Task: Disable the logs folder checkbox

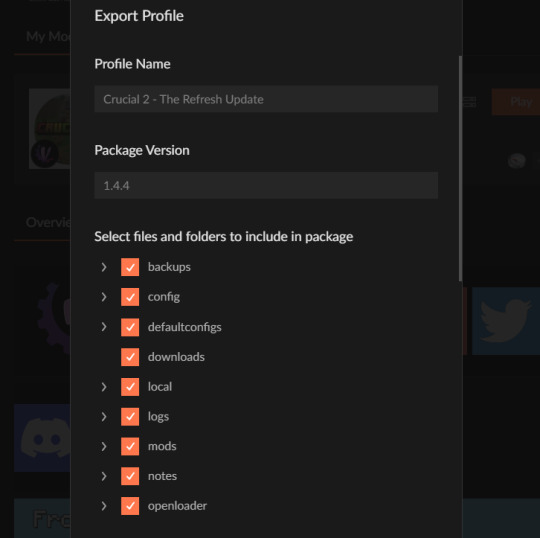Action: coord(130,416)
